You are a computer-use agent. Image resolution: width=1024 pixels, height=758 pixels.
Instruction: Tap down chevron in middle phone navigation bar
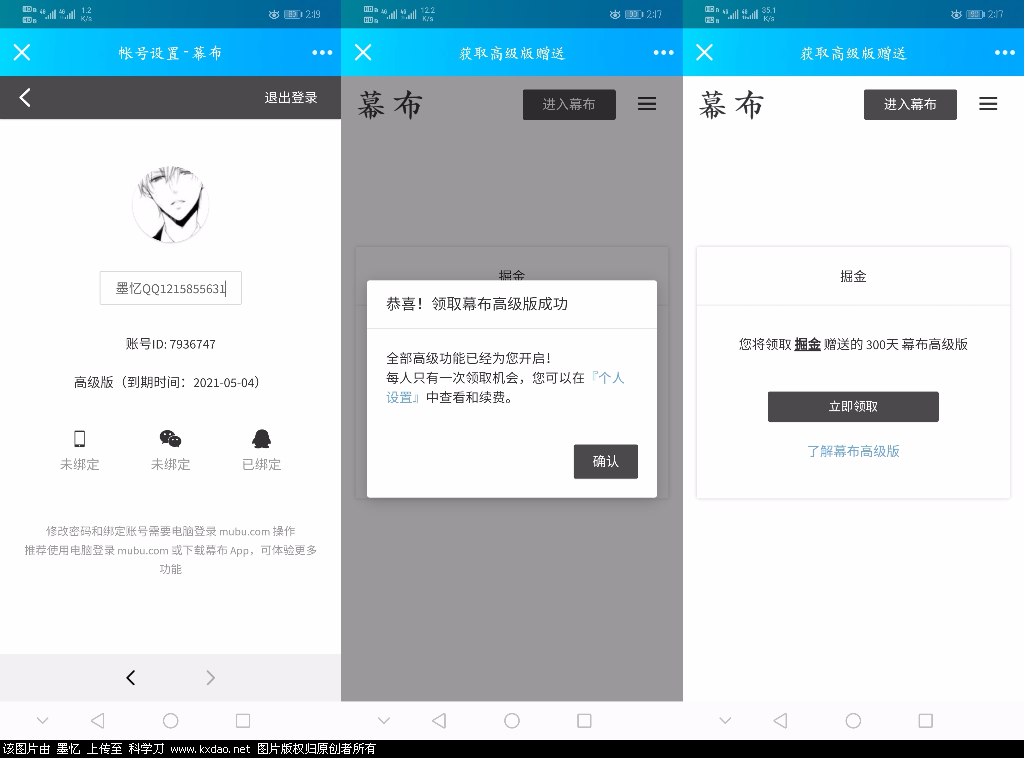pos(384,721)
